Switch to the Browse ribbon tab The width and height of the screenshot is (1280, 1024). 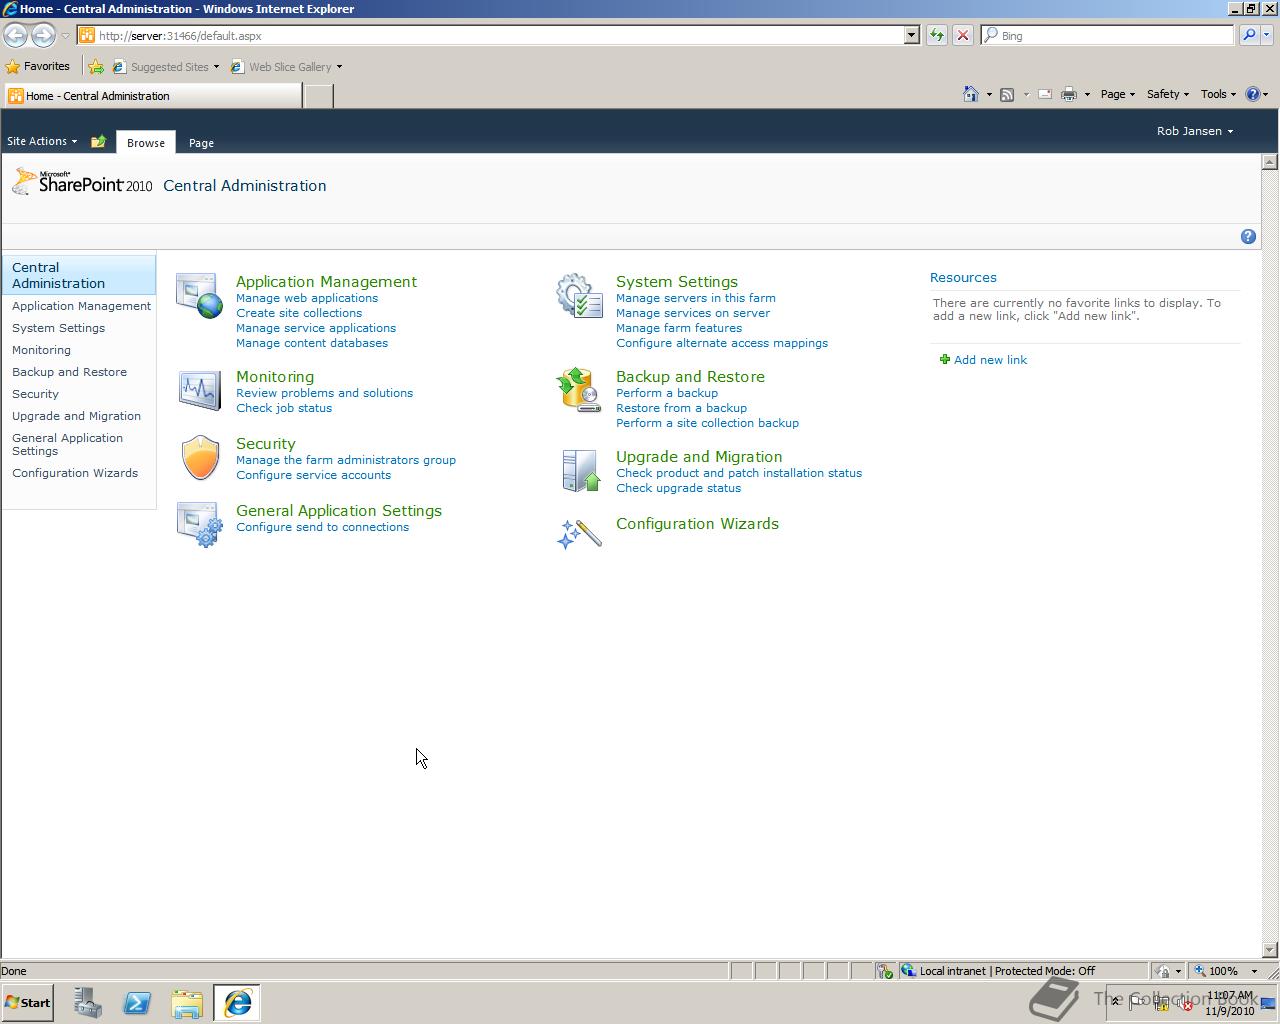(x=146, y=142)
